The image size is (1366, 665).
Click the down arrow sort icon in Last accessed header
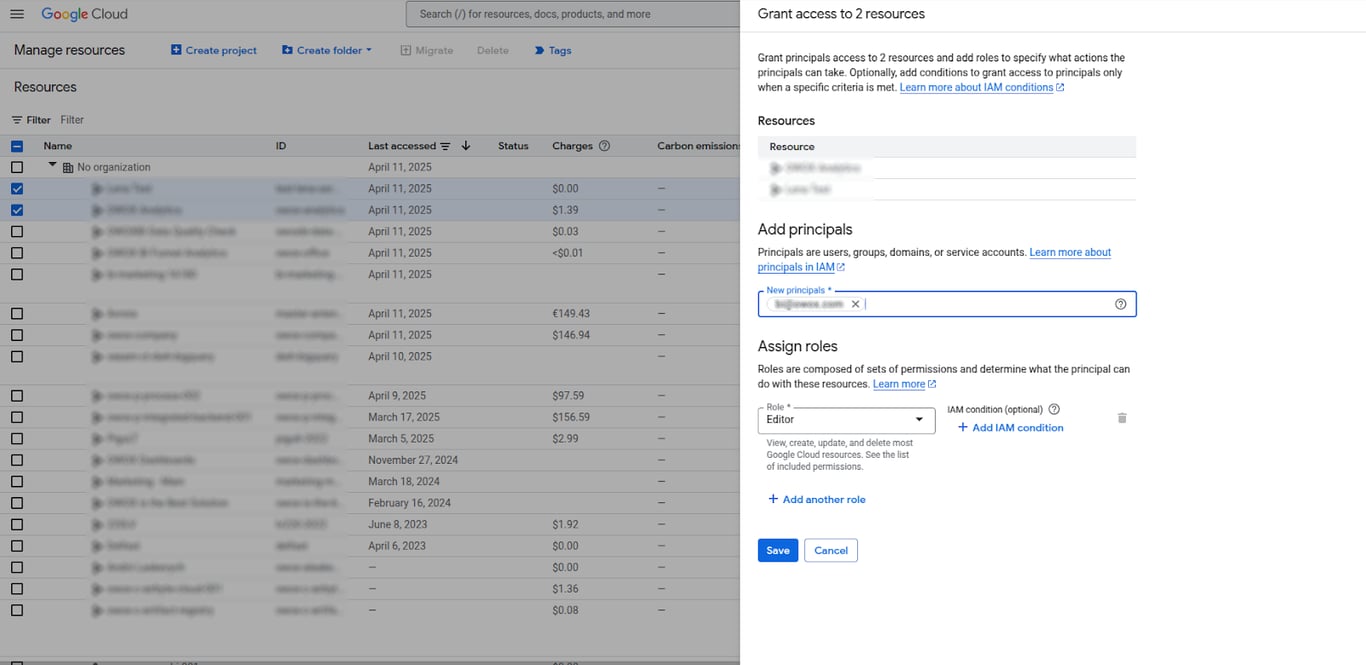[466, 146]
